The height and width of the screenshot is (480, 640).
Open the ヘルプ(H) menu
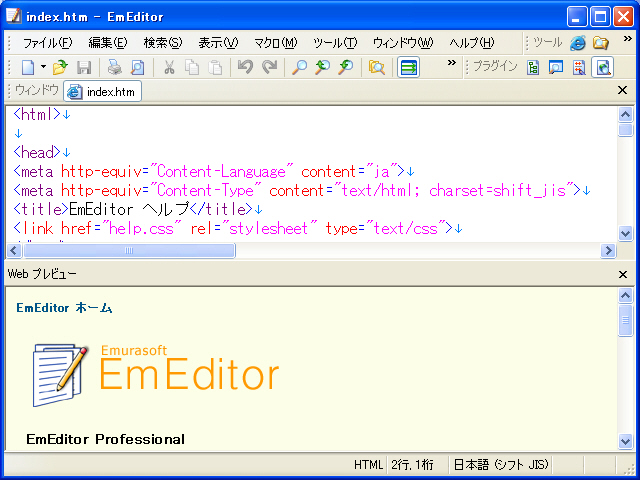pos(471,42)
